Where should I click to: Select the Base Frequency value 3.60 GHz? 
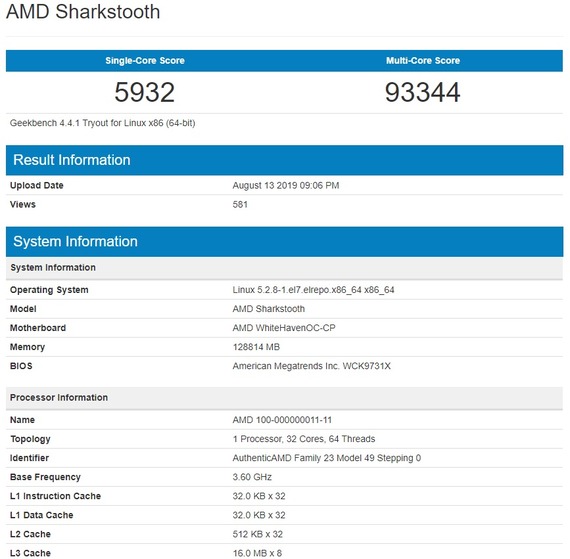[252, 477]
